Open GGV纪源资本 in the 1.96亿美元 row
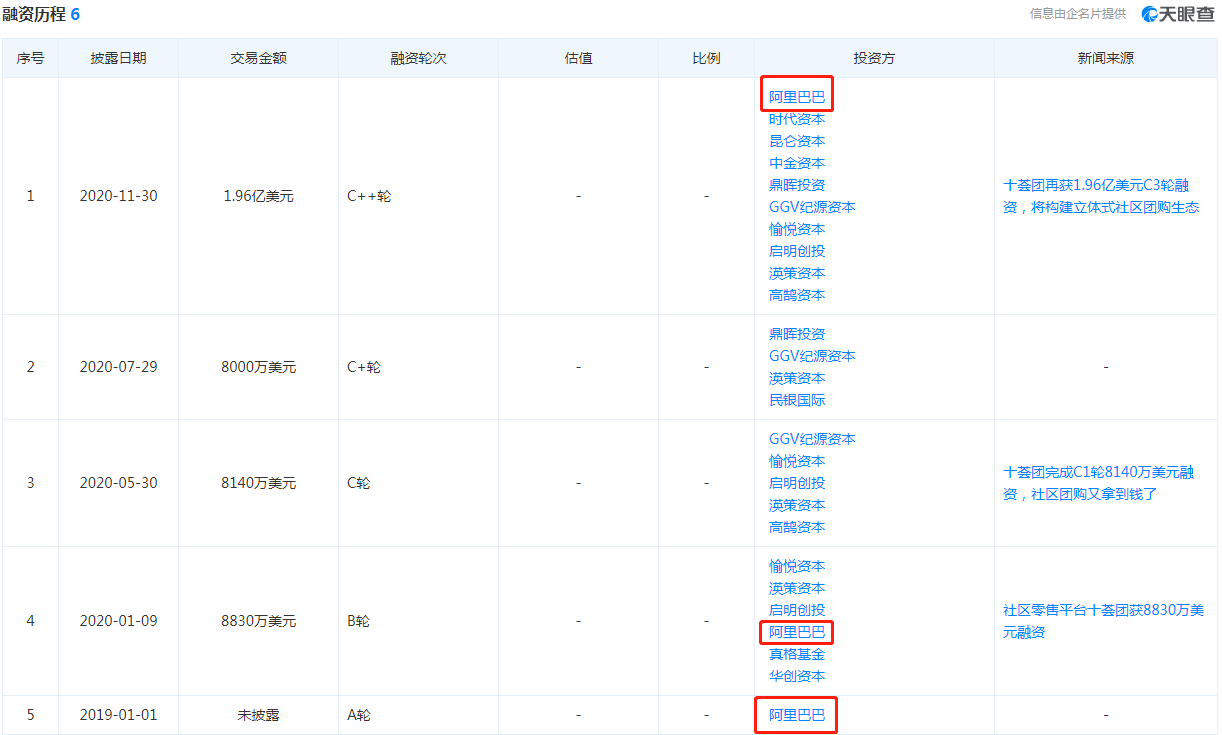The height and width of the screenshot is (735, 1222). click(812, 207)
